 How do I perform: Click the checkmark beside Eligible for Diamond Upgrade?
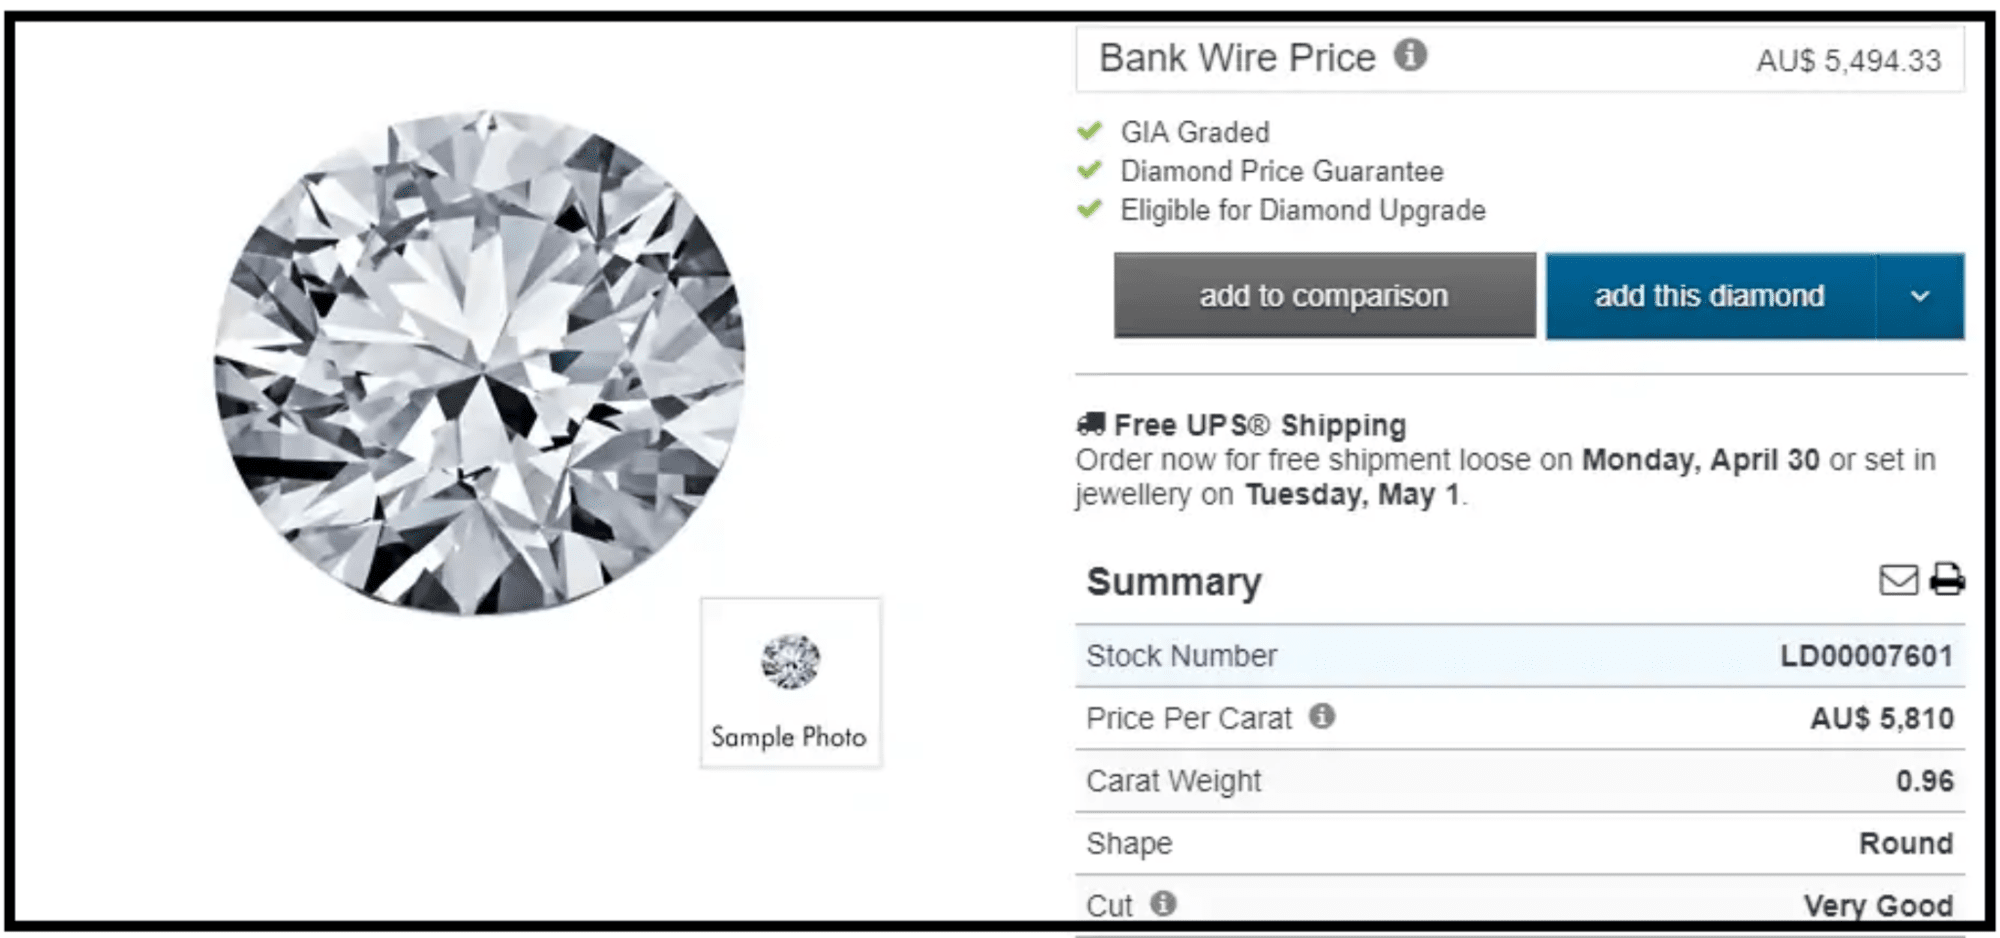(1088, 209)
